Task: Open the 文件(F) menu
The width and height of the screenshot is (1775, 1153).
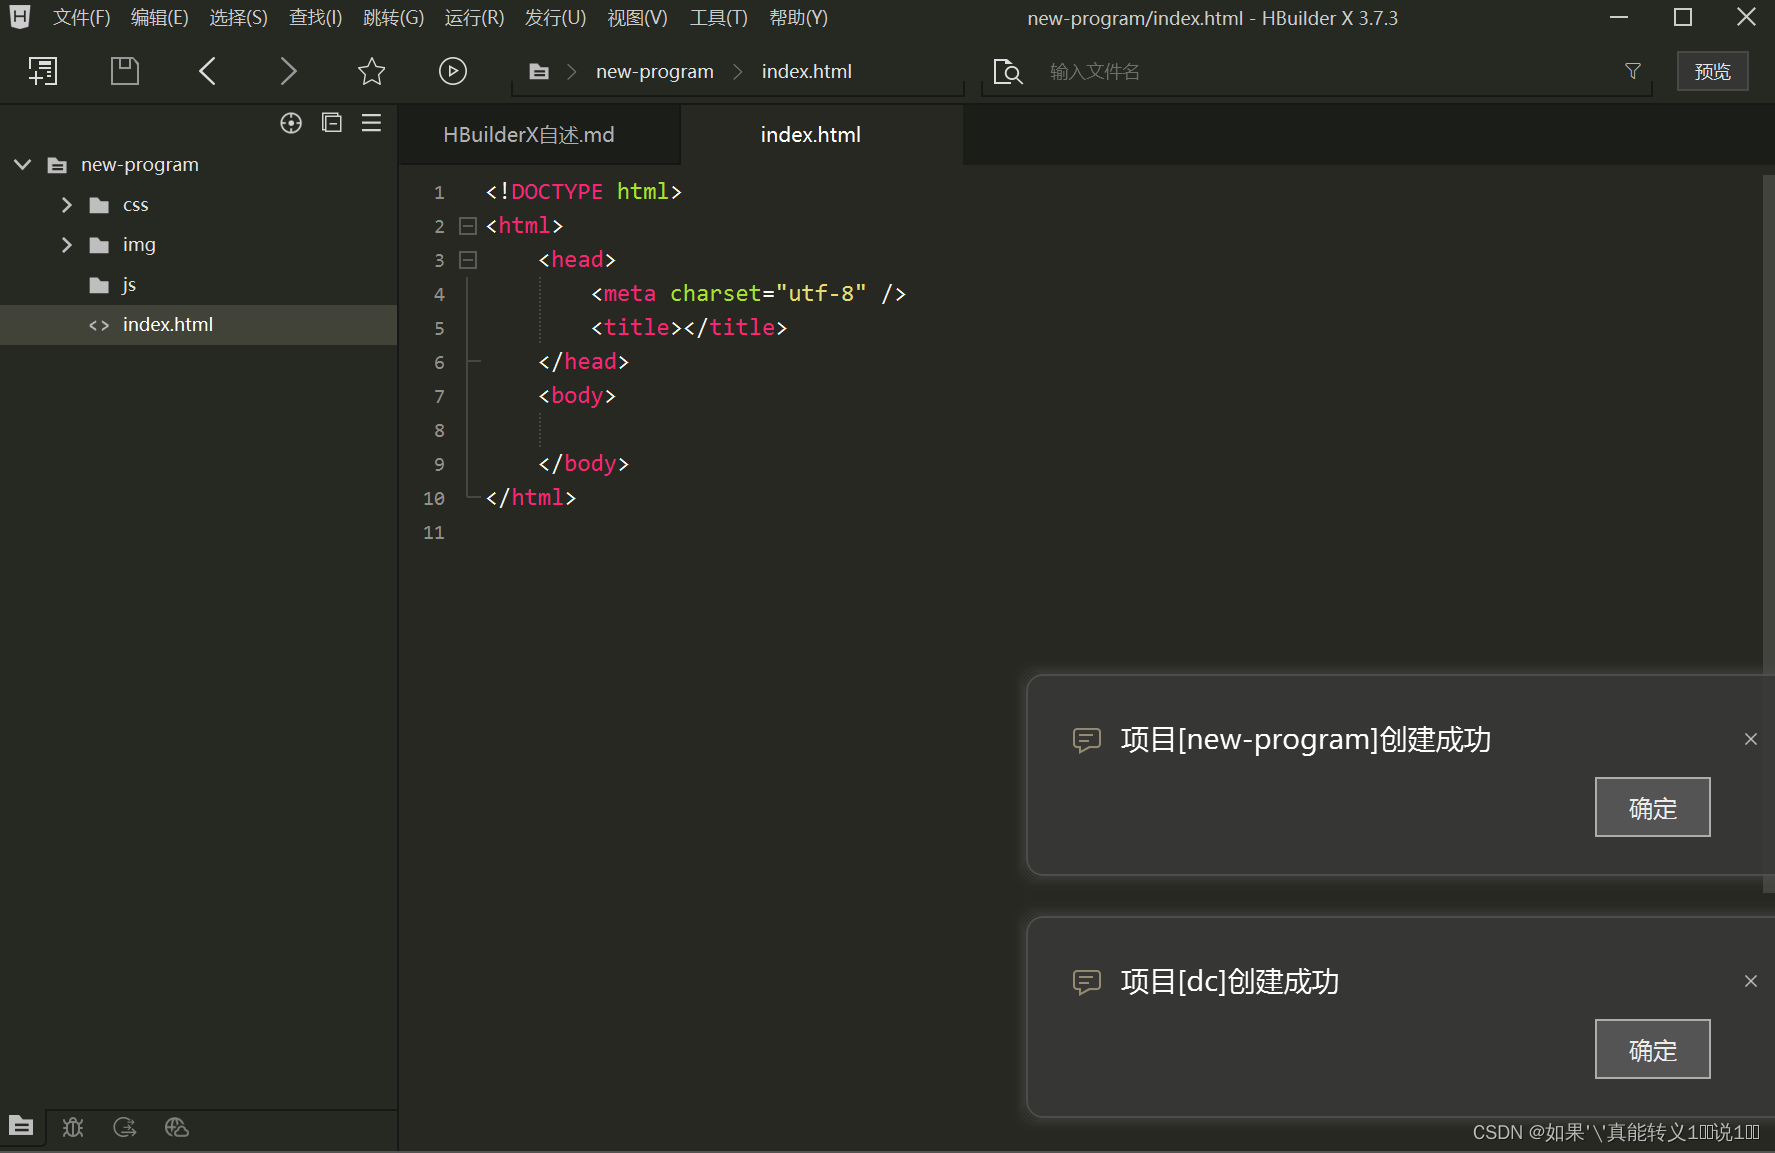Action: (x=82, y=18)
